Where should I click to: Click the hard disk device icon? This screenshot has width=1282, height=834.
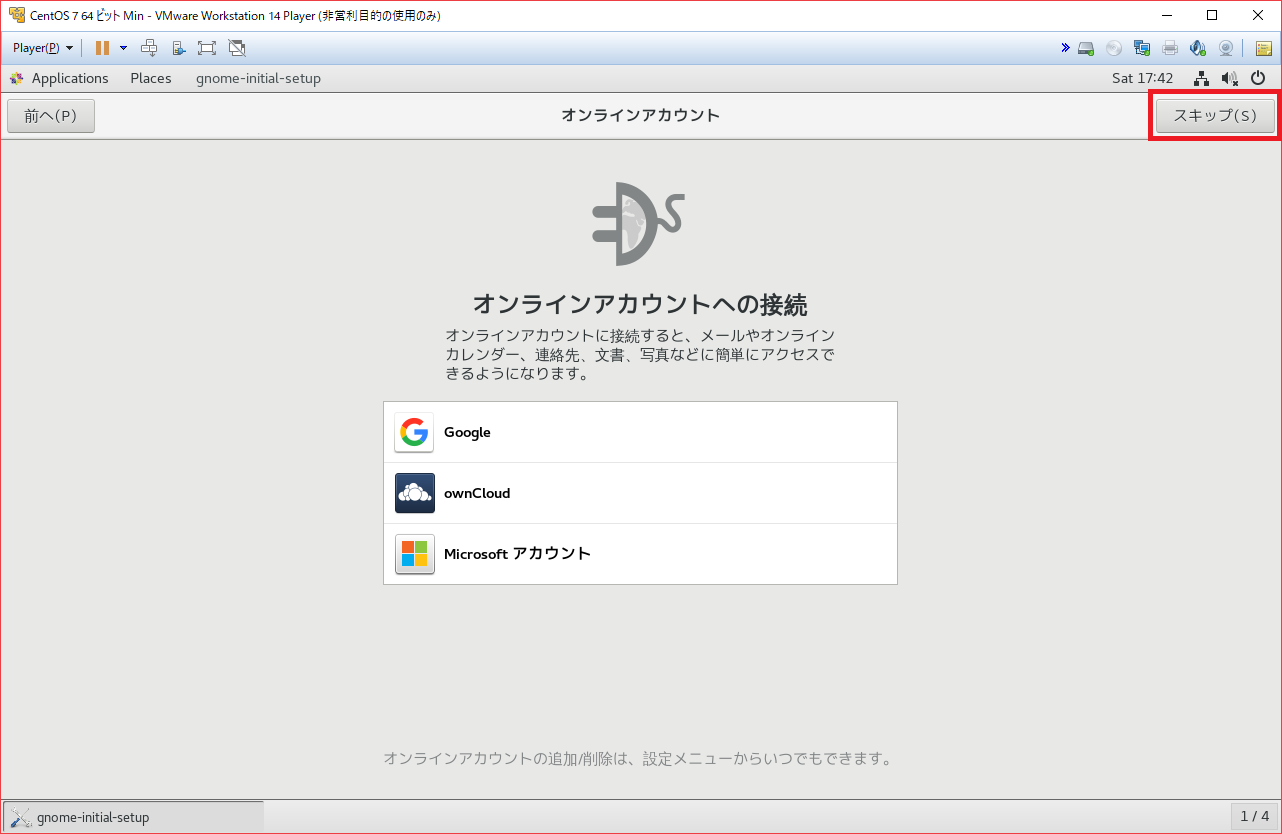(1086, 48)
